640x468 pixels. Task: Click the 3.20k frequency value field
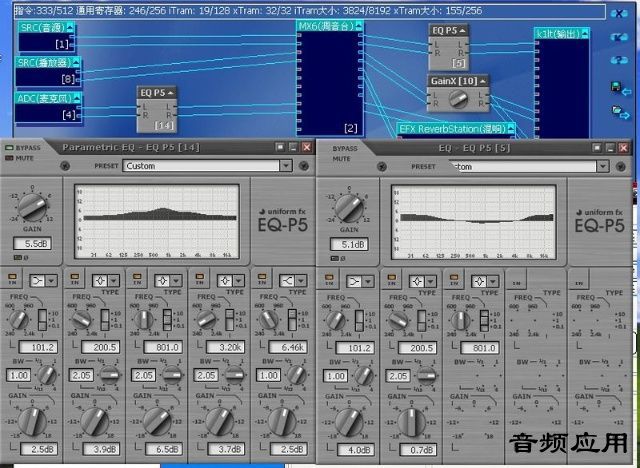(x=225, y=347)
